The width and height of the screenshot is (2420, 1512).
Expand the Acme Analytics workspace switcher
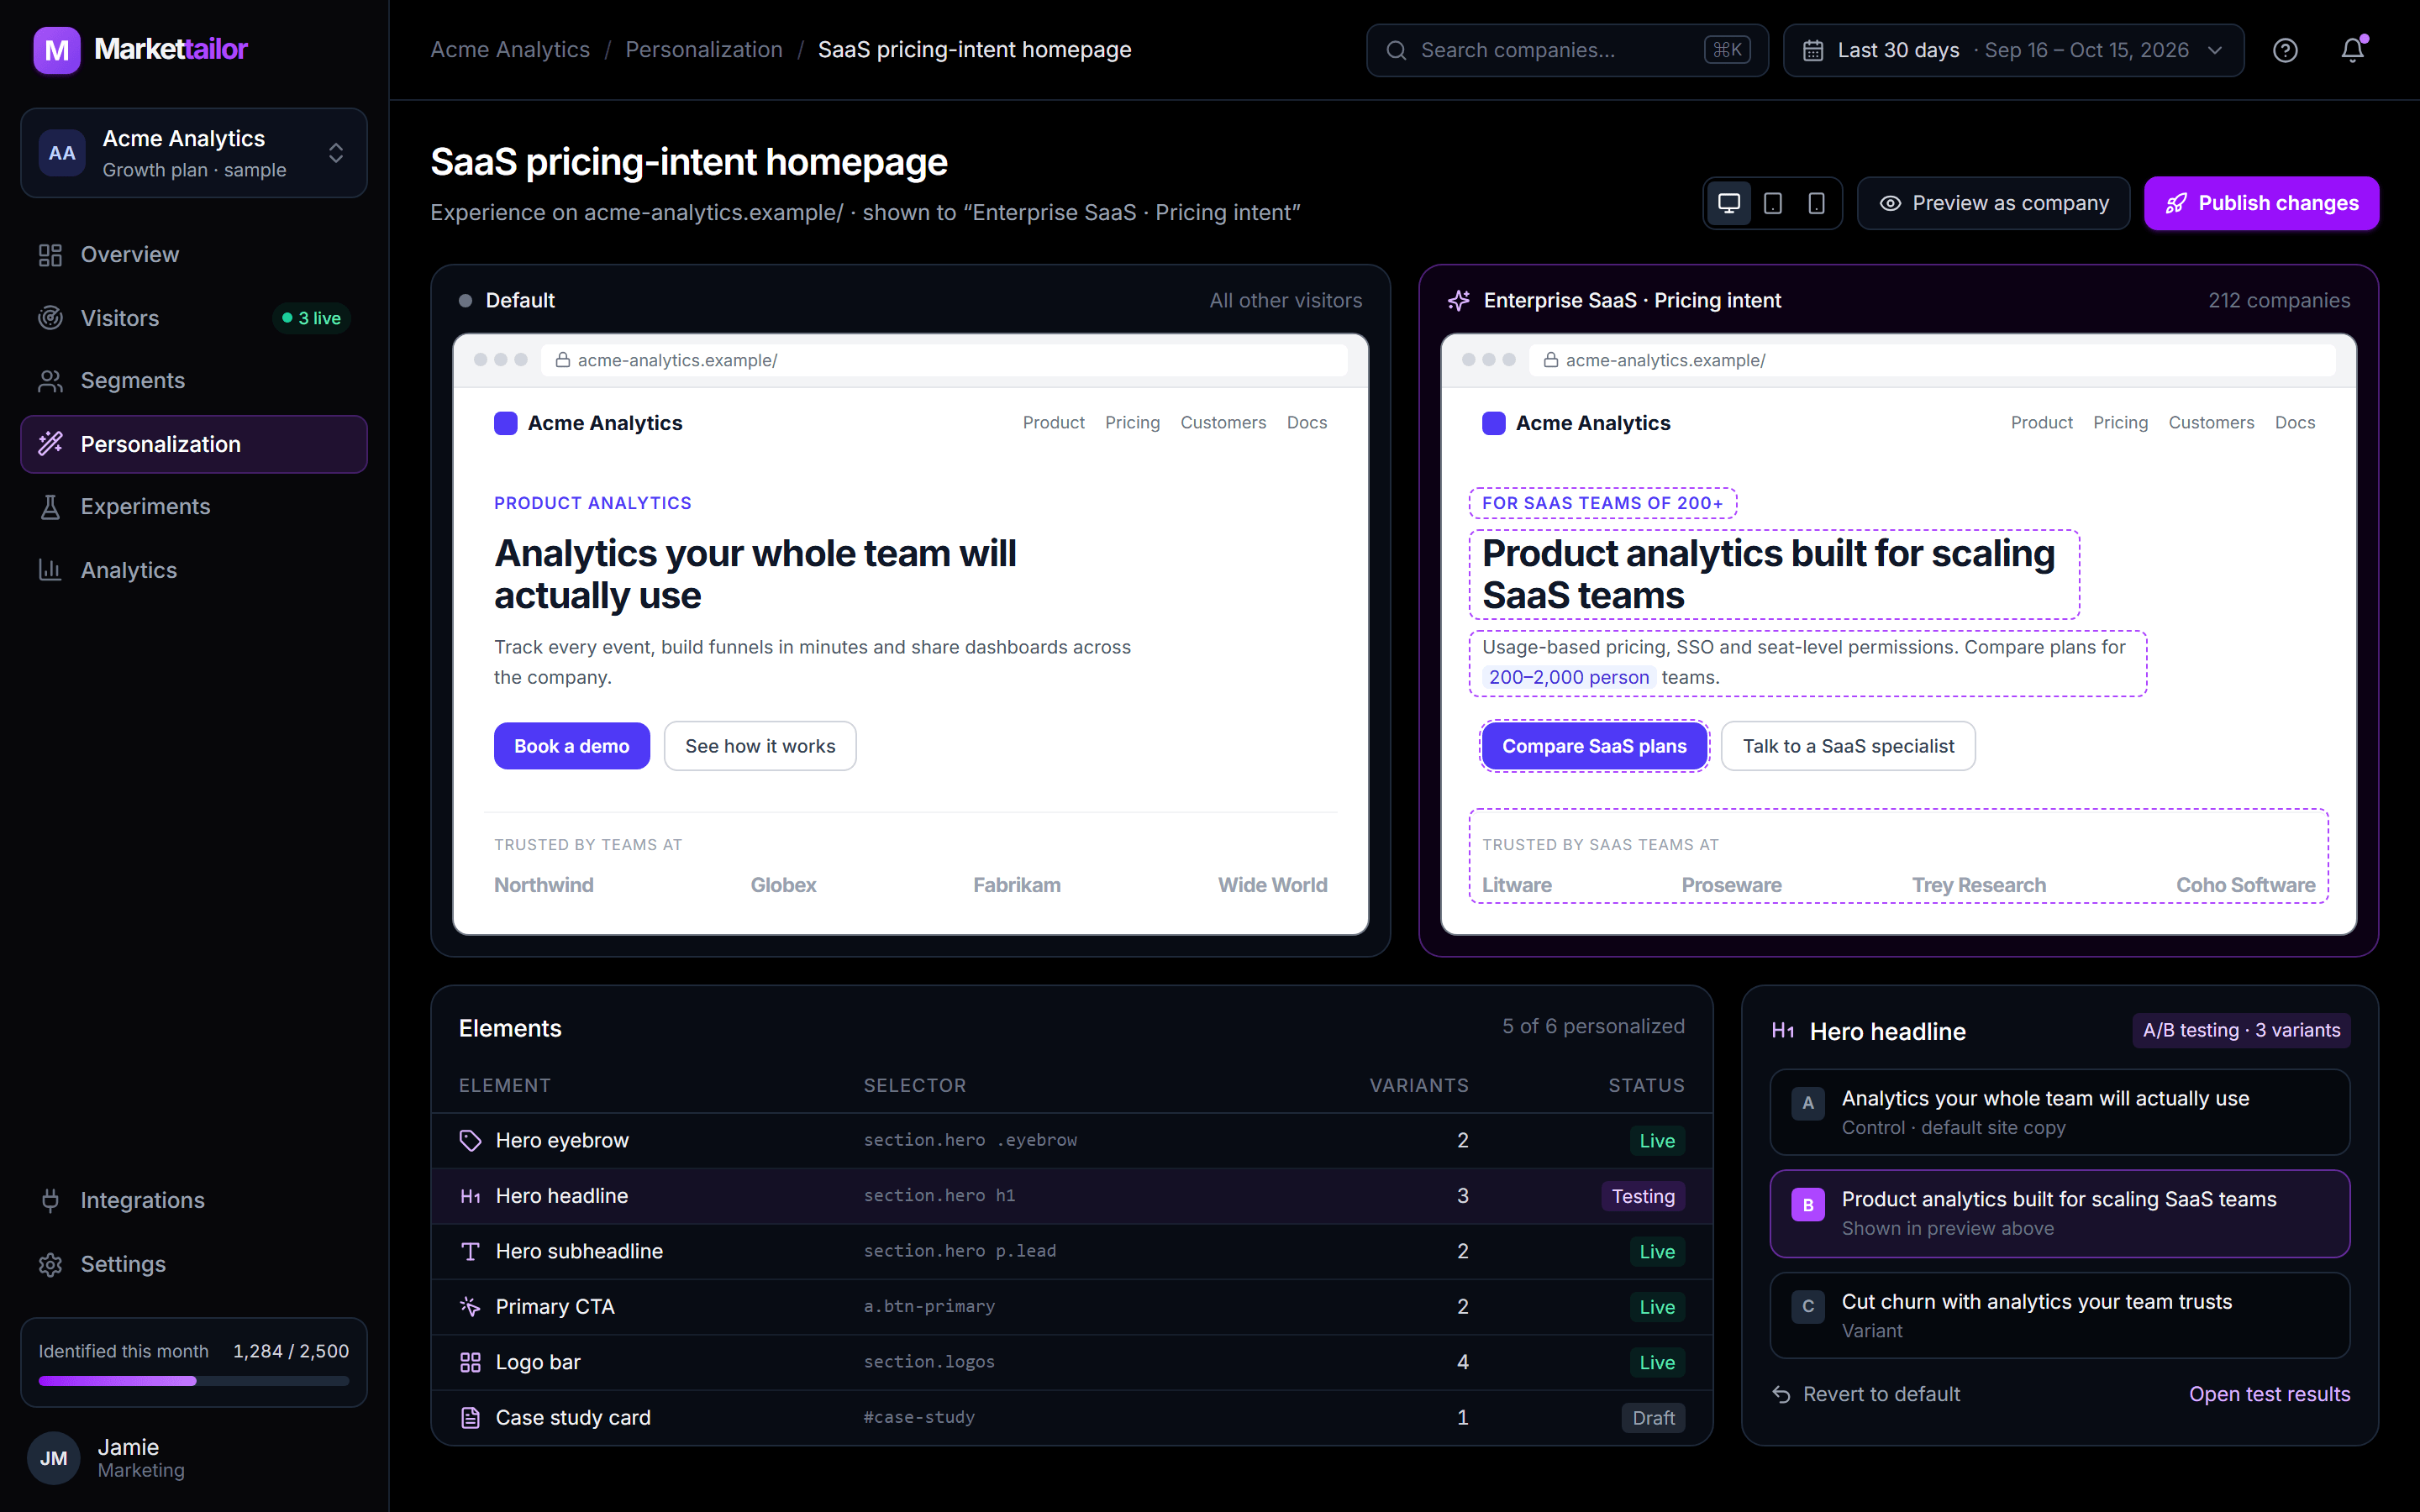pyautogui.click(x=194, y=153)
